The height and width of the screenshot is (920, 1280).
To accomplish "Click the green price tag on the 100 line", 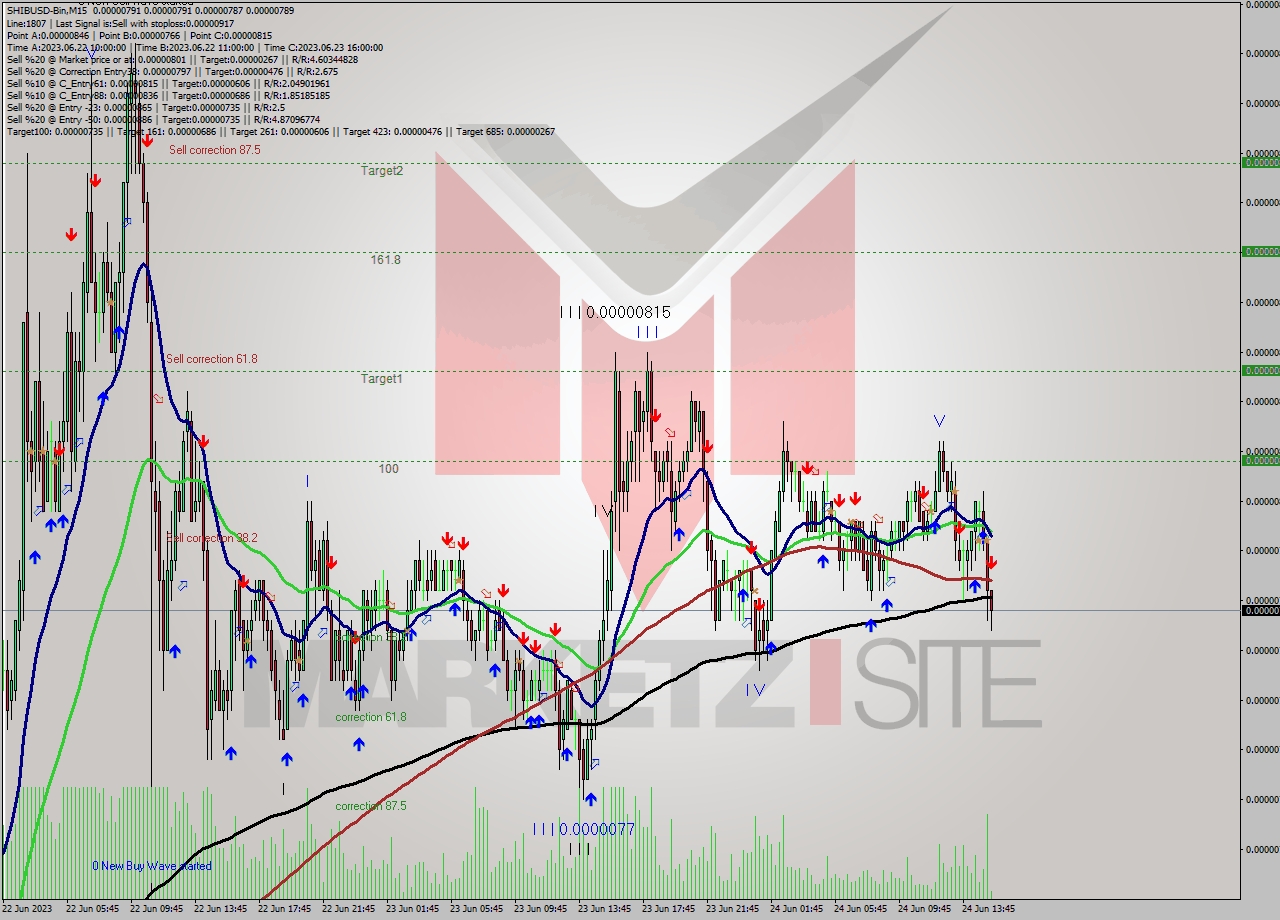I will pyautogui.click(x=1260, y=460).
